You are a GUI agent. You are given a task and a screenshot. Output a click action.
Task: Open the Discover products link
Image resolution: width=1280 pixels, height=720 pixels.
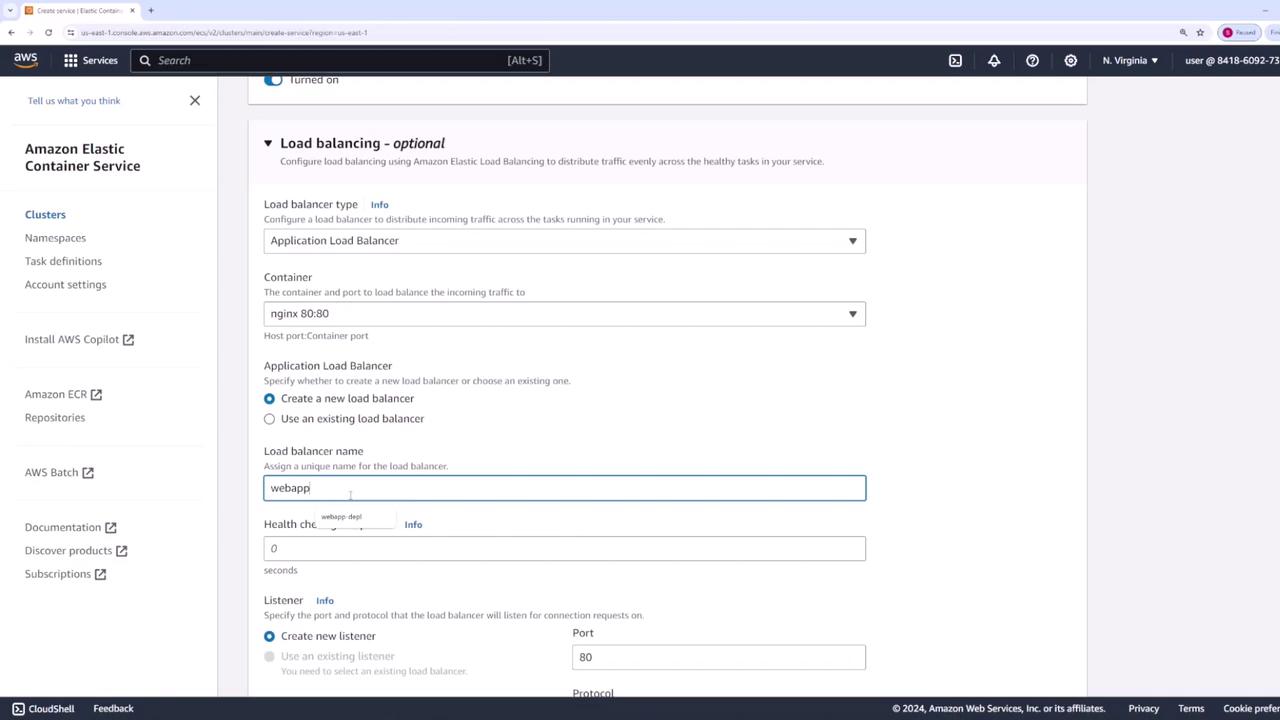click(x=68, y=550)
